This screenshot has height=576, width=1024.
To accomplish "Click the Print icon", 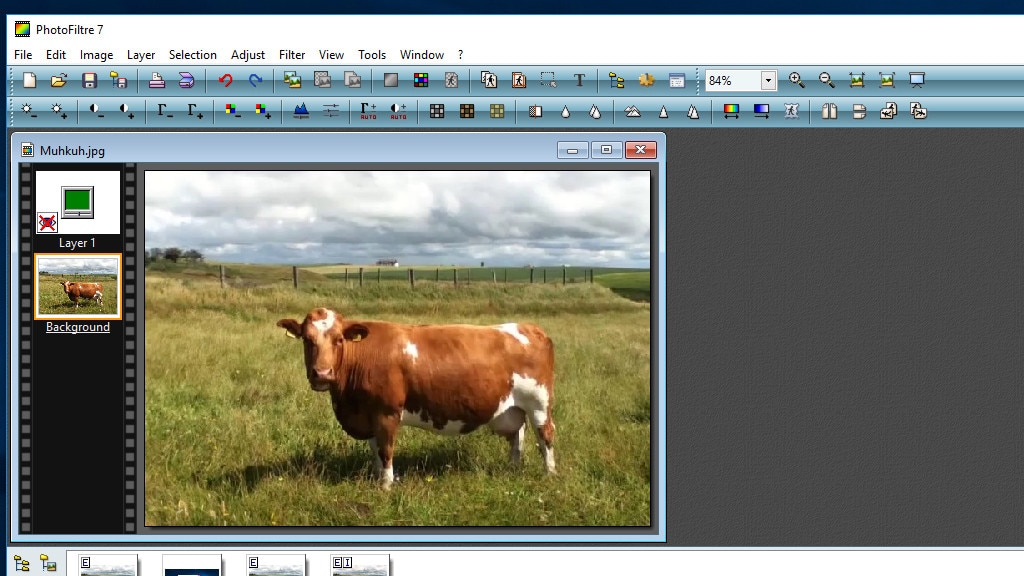I will (157, 80).
